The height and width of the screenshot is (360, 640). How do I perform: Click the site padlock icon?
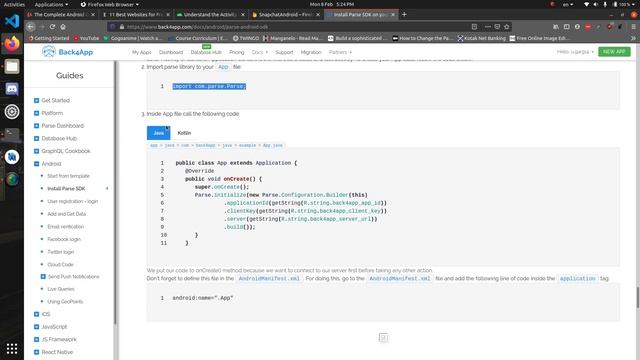click(x=122, y=27)
